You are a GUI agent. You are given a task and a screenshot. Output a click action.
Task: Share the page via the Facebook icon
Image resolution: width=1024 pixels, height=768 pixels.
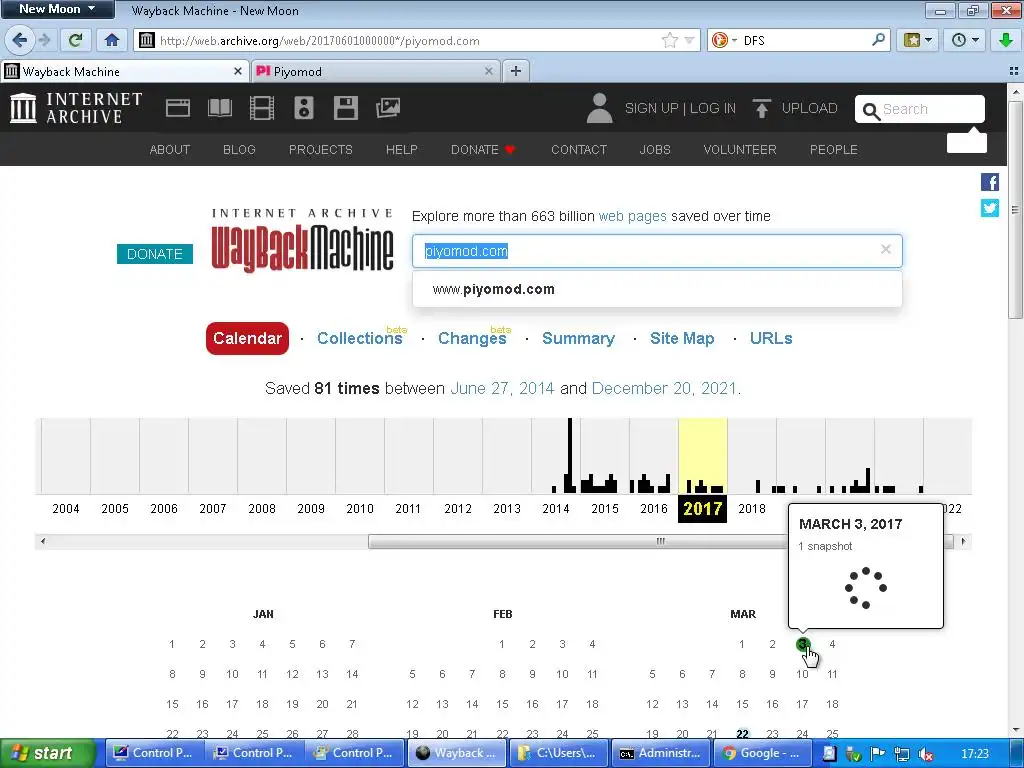(x=989, y=182)
